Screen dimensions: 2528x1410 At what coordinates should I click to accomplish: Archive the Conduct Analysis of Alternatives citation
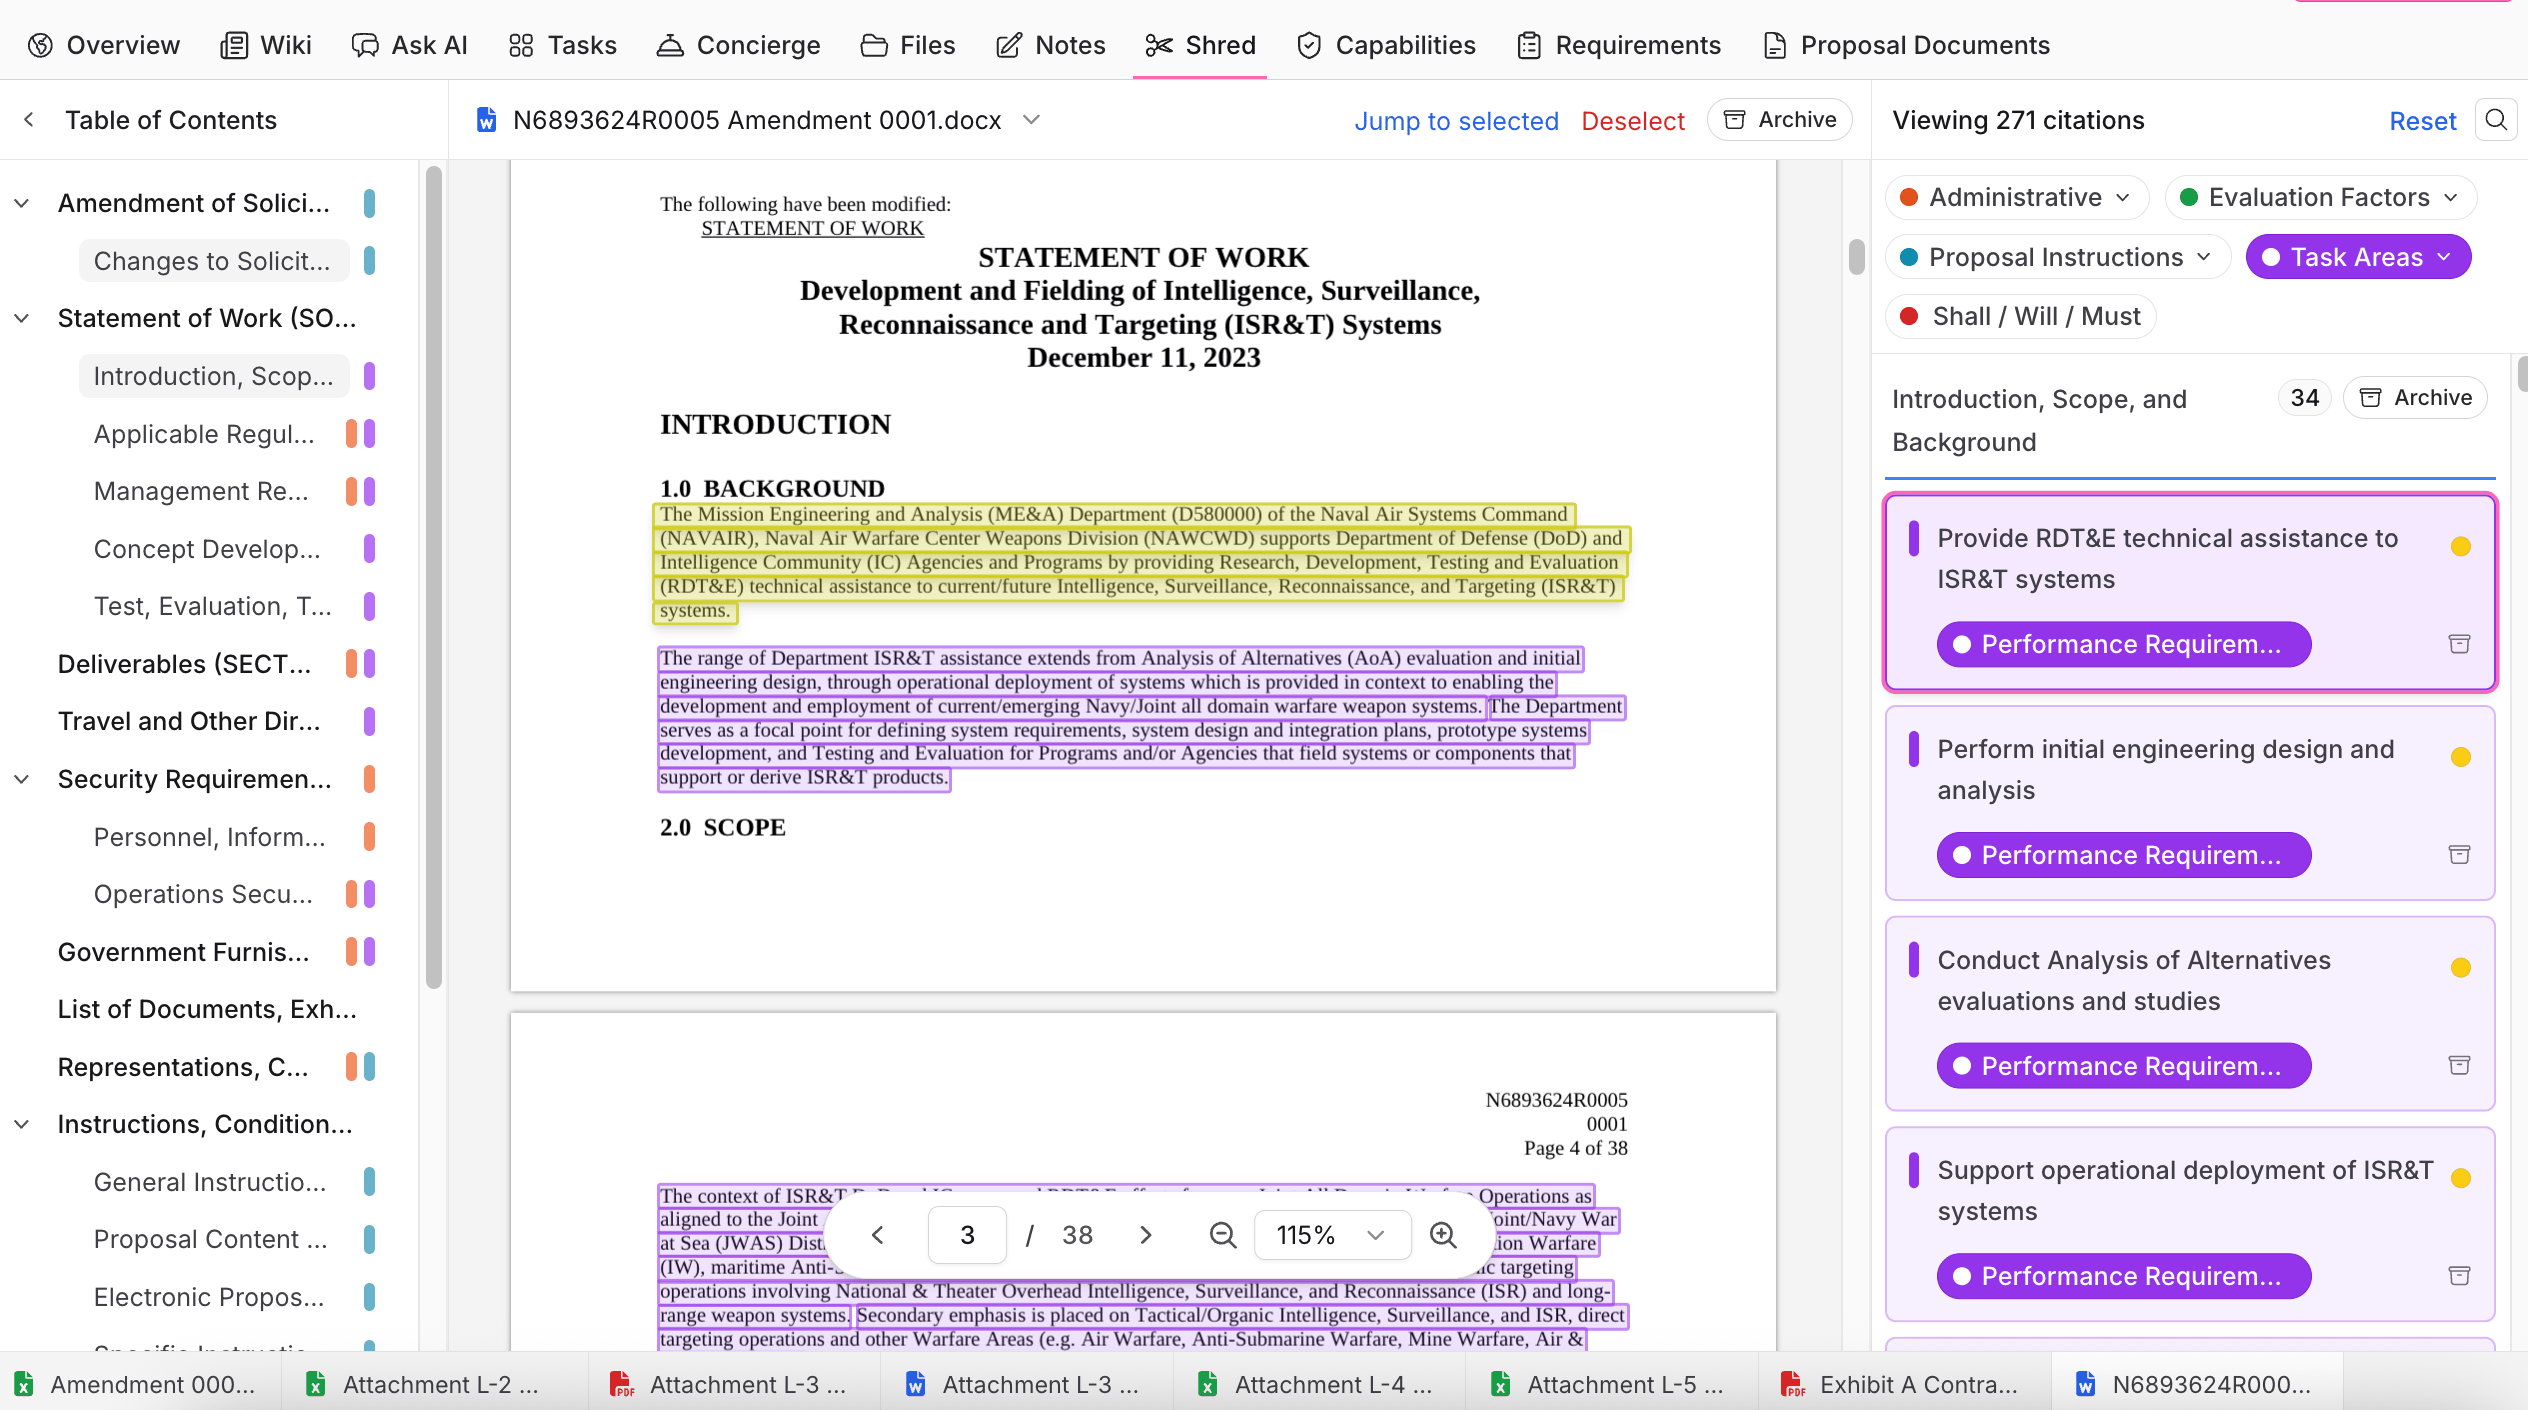2459,1066
